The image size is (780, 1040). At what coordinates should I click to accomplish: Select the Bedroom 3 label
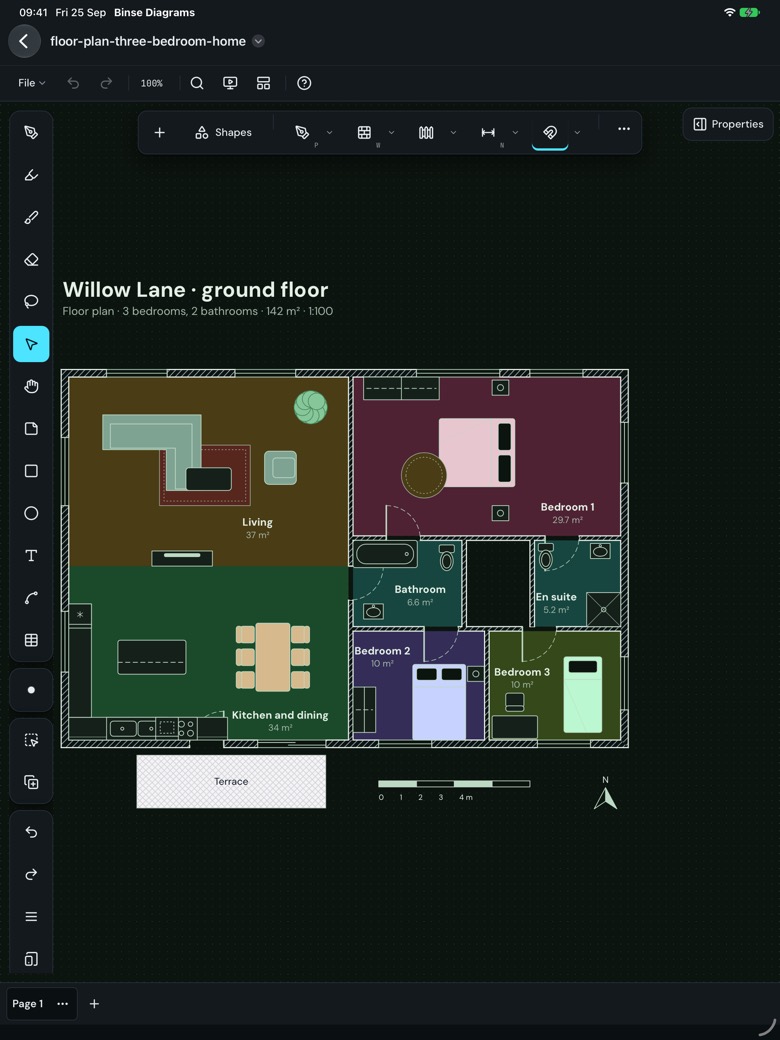pos(521,672)
